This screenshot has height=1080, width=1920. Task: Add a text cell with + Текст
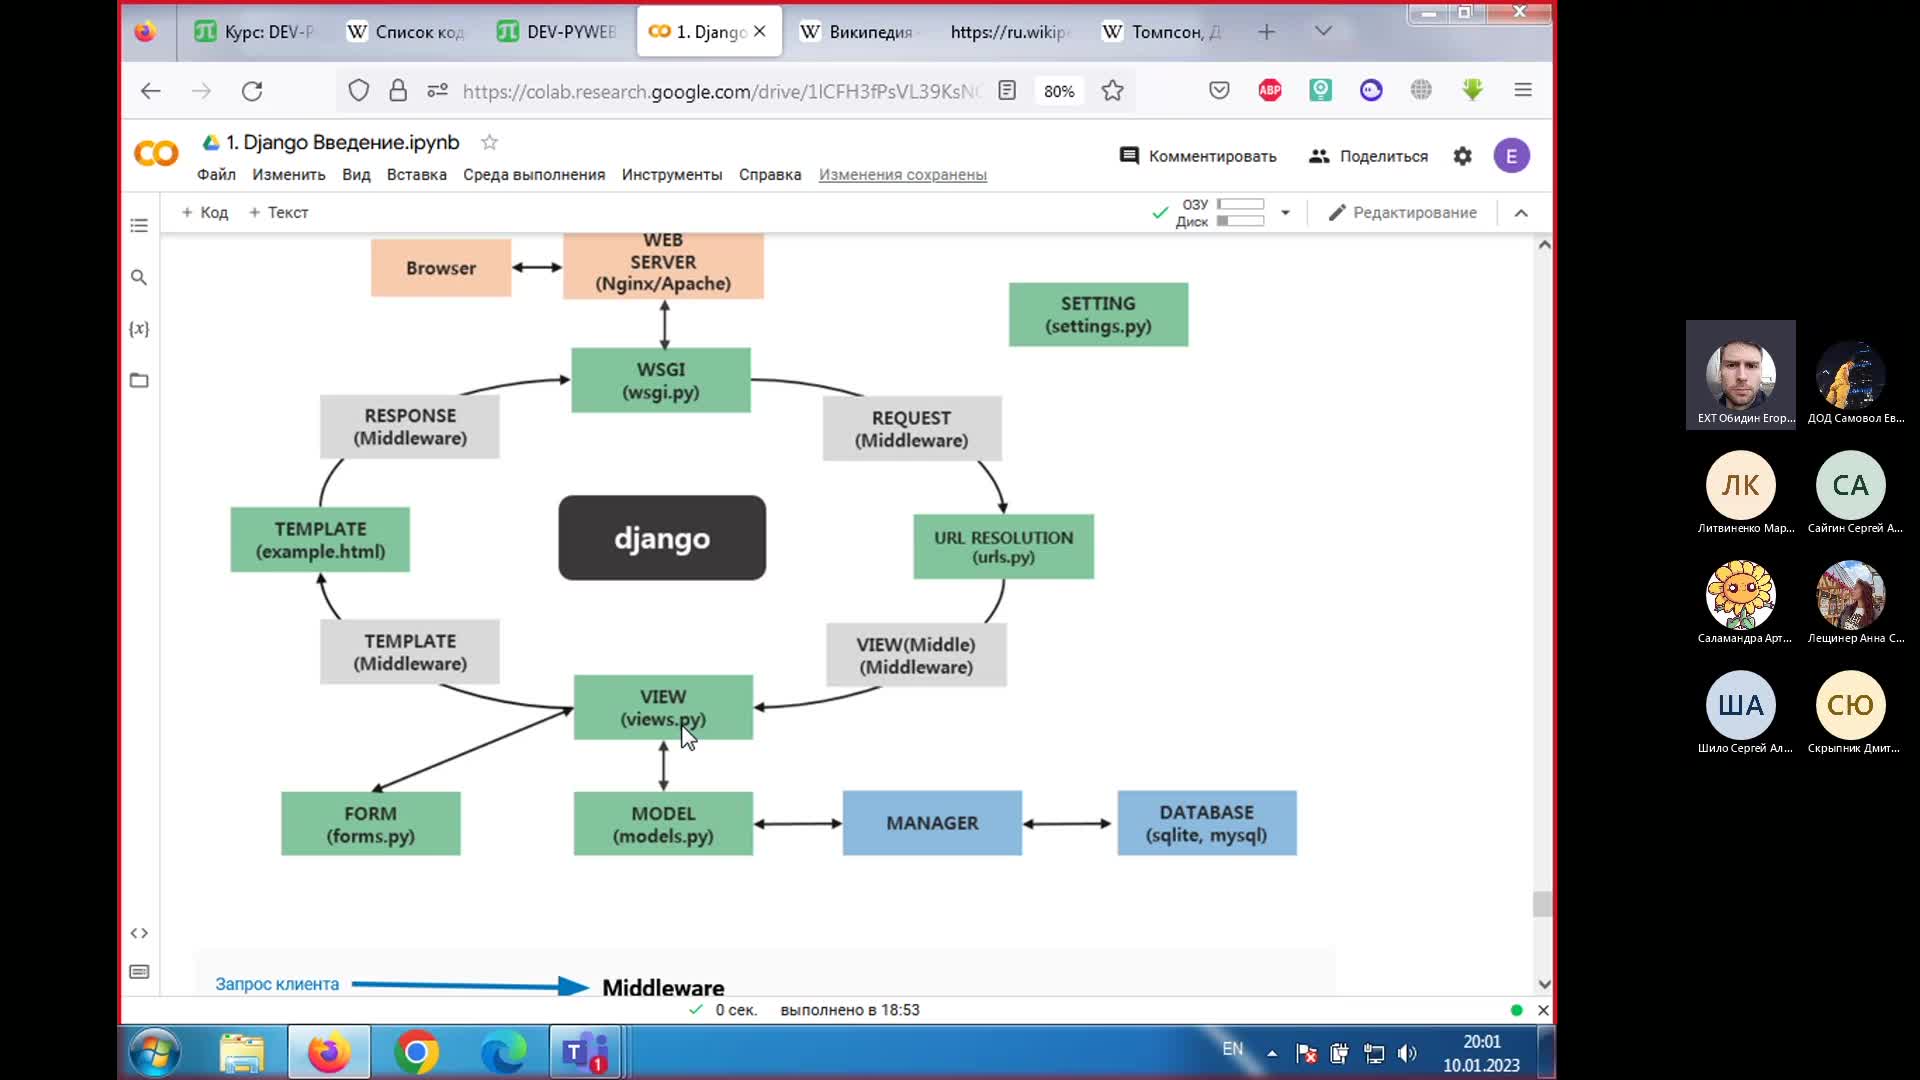278,212
